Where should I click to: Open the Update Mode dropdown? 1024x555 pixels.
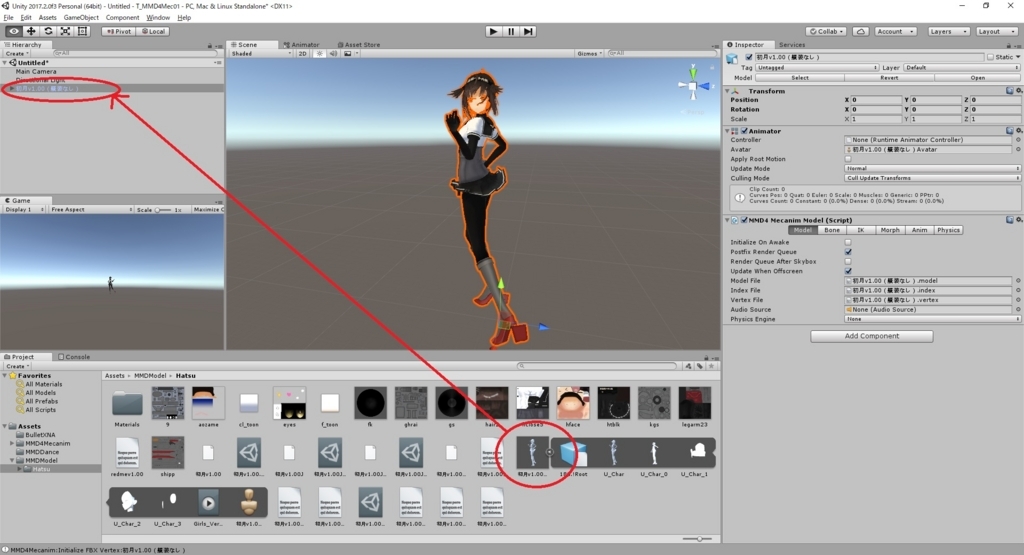pos(932,168)
